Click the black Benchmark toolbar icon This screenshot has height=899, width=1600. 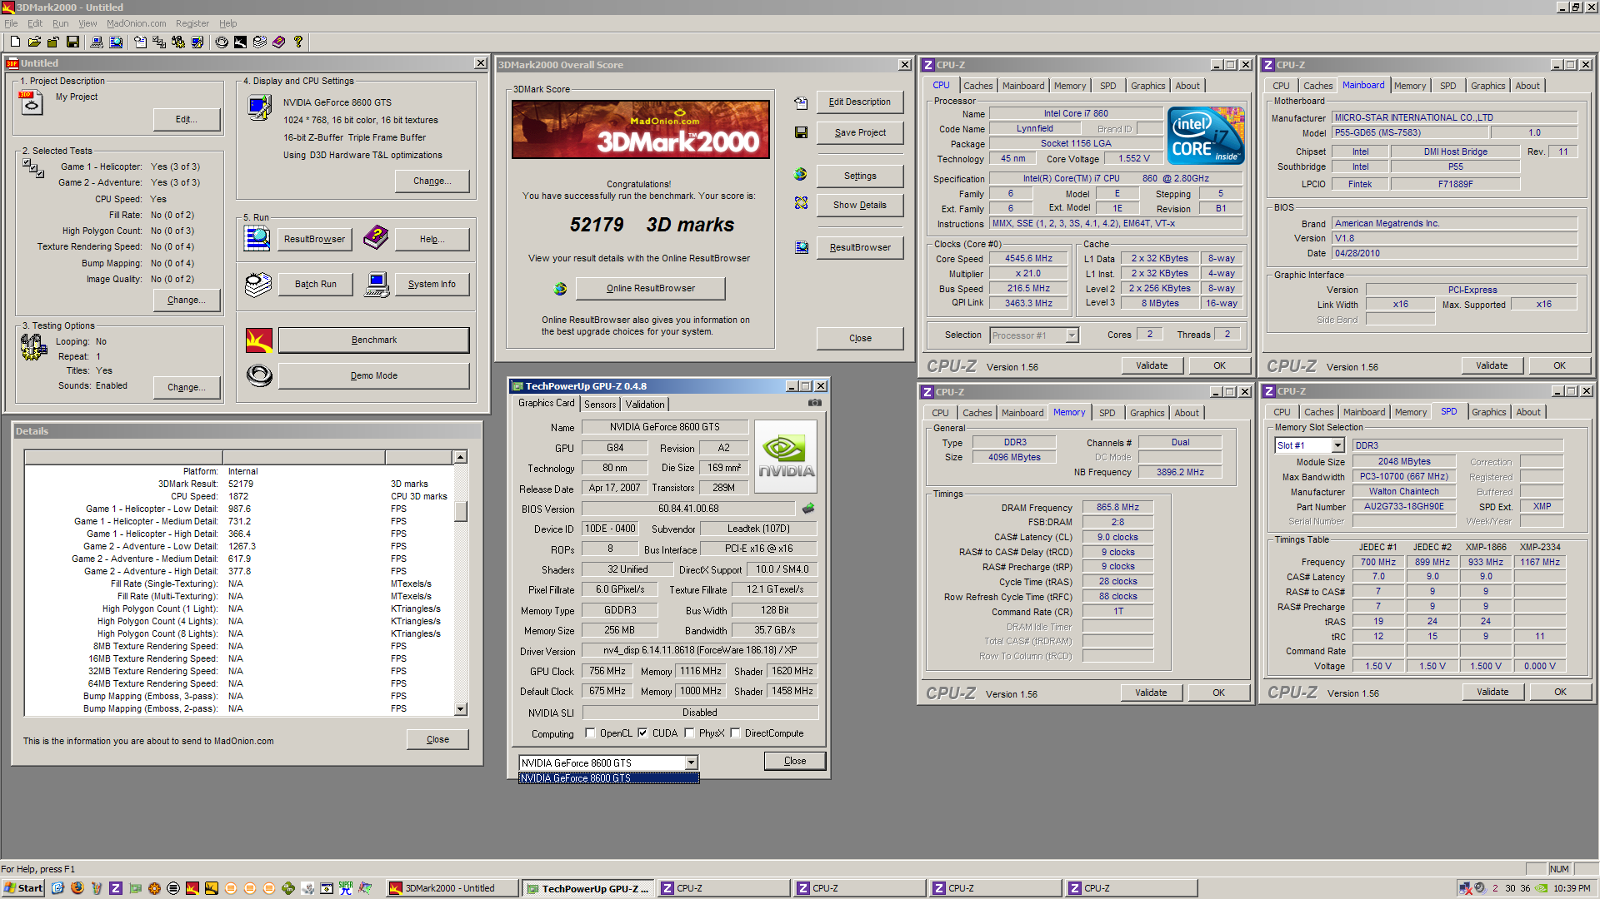point(240,42)
